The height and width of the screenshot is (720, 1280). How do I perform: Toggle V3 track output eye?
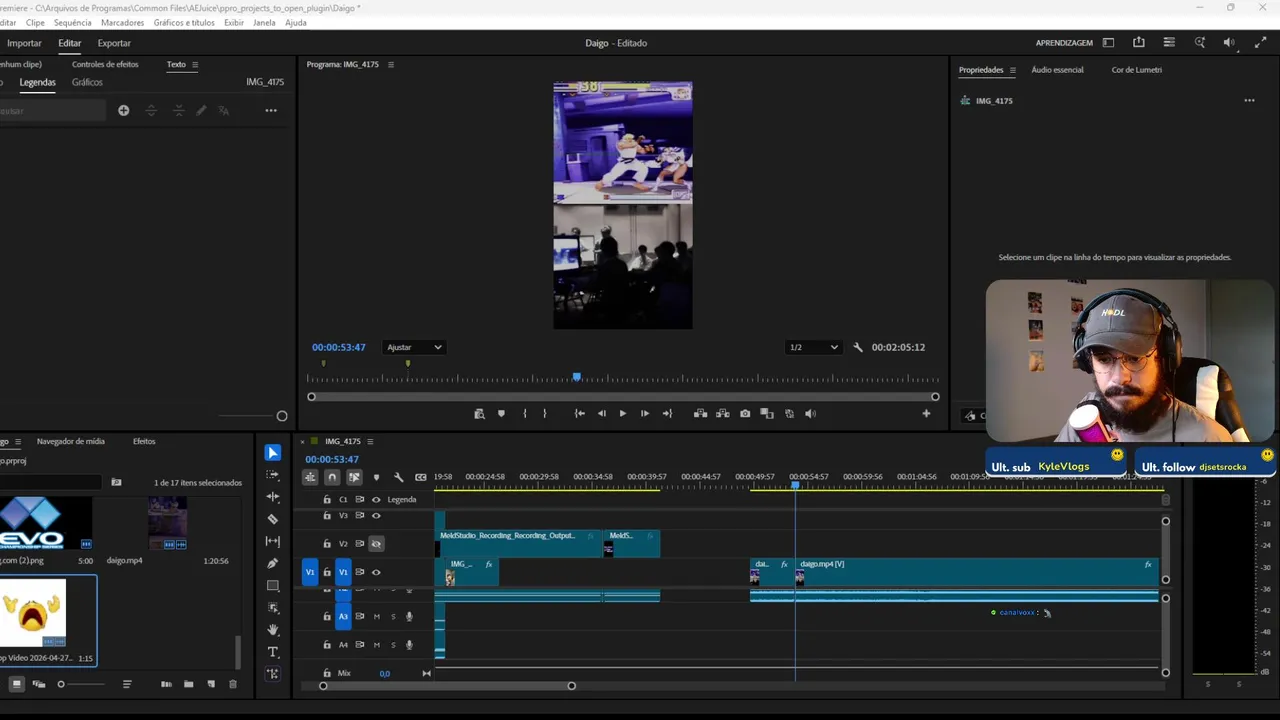pyautogui.click(x=376, y=516)
